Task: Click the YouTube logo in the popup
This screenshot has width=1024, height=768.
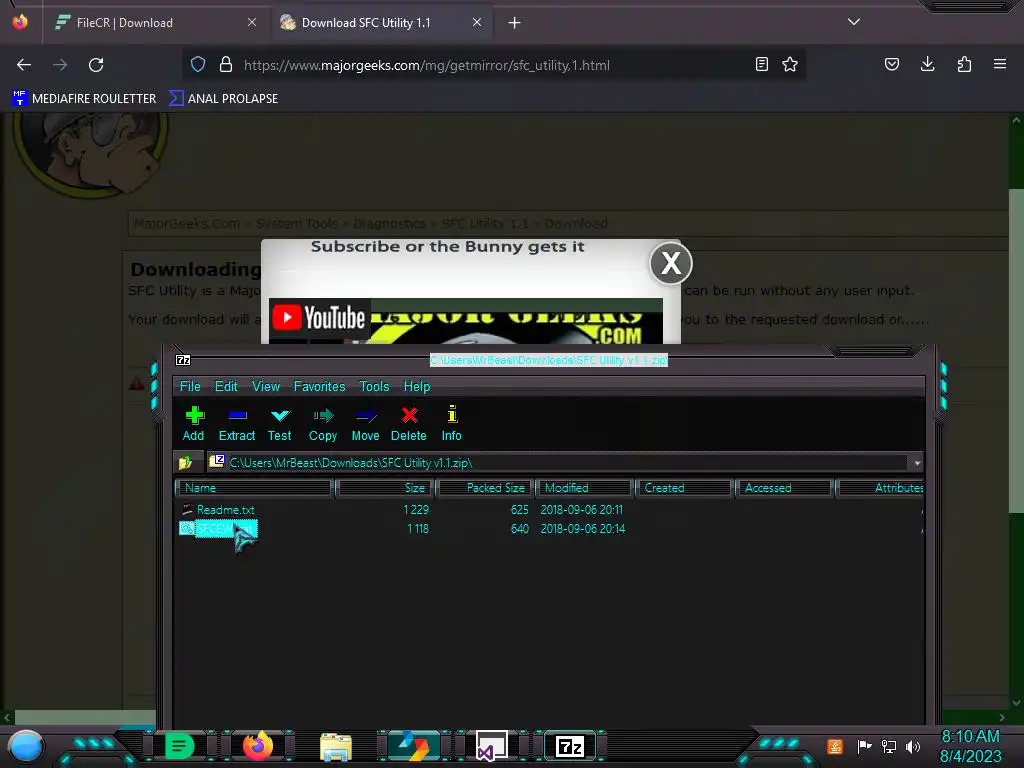Action: pos(319,318)
